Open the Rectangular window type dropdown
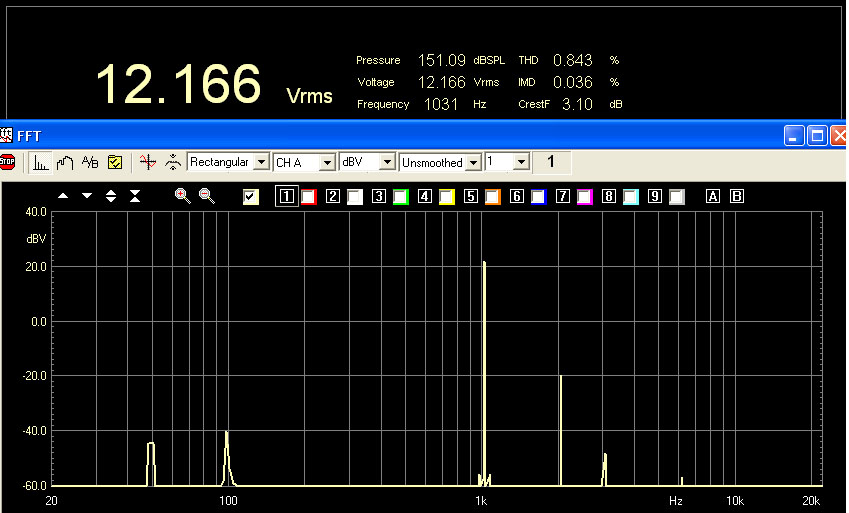 coord(228,162)
